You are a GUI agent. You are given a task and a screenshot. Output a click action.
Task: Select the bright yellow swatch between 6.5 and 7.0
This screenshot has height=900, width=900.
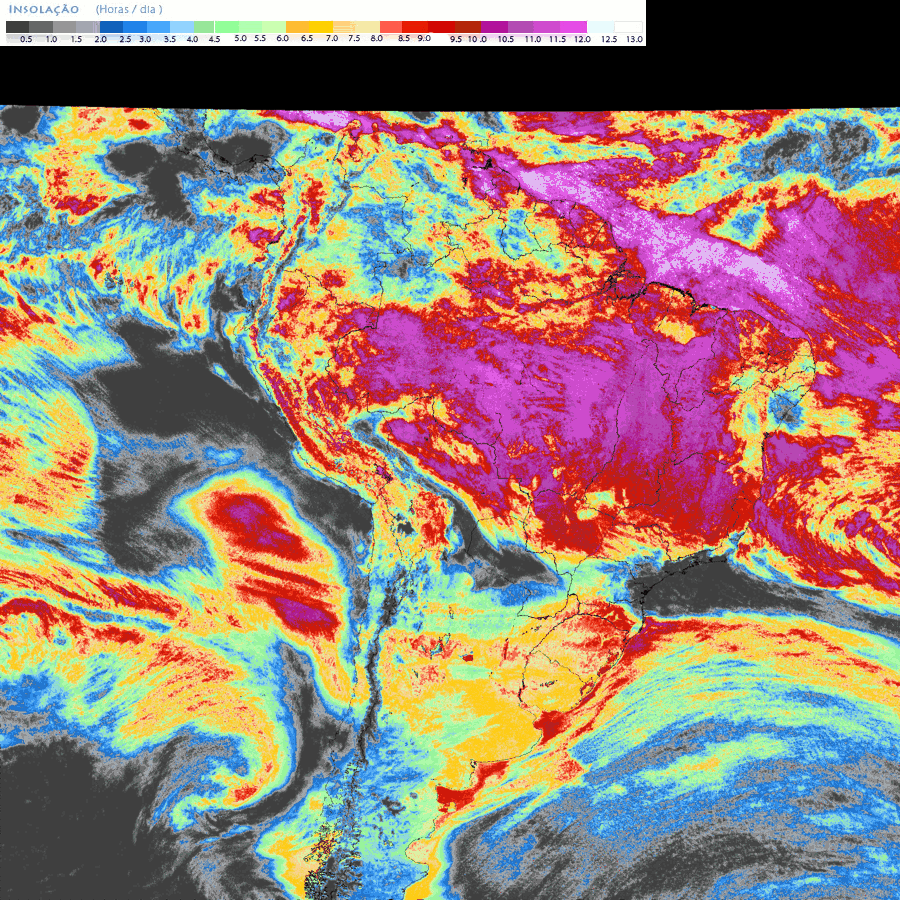point(321,27)
